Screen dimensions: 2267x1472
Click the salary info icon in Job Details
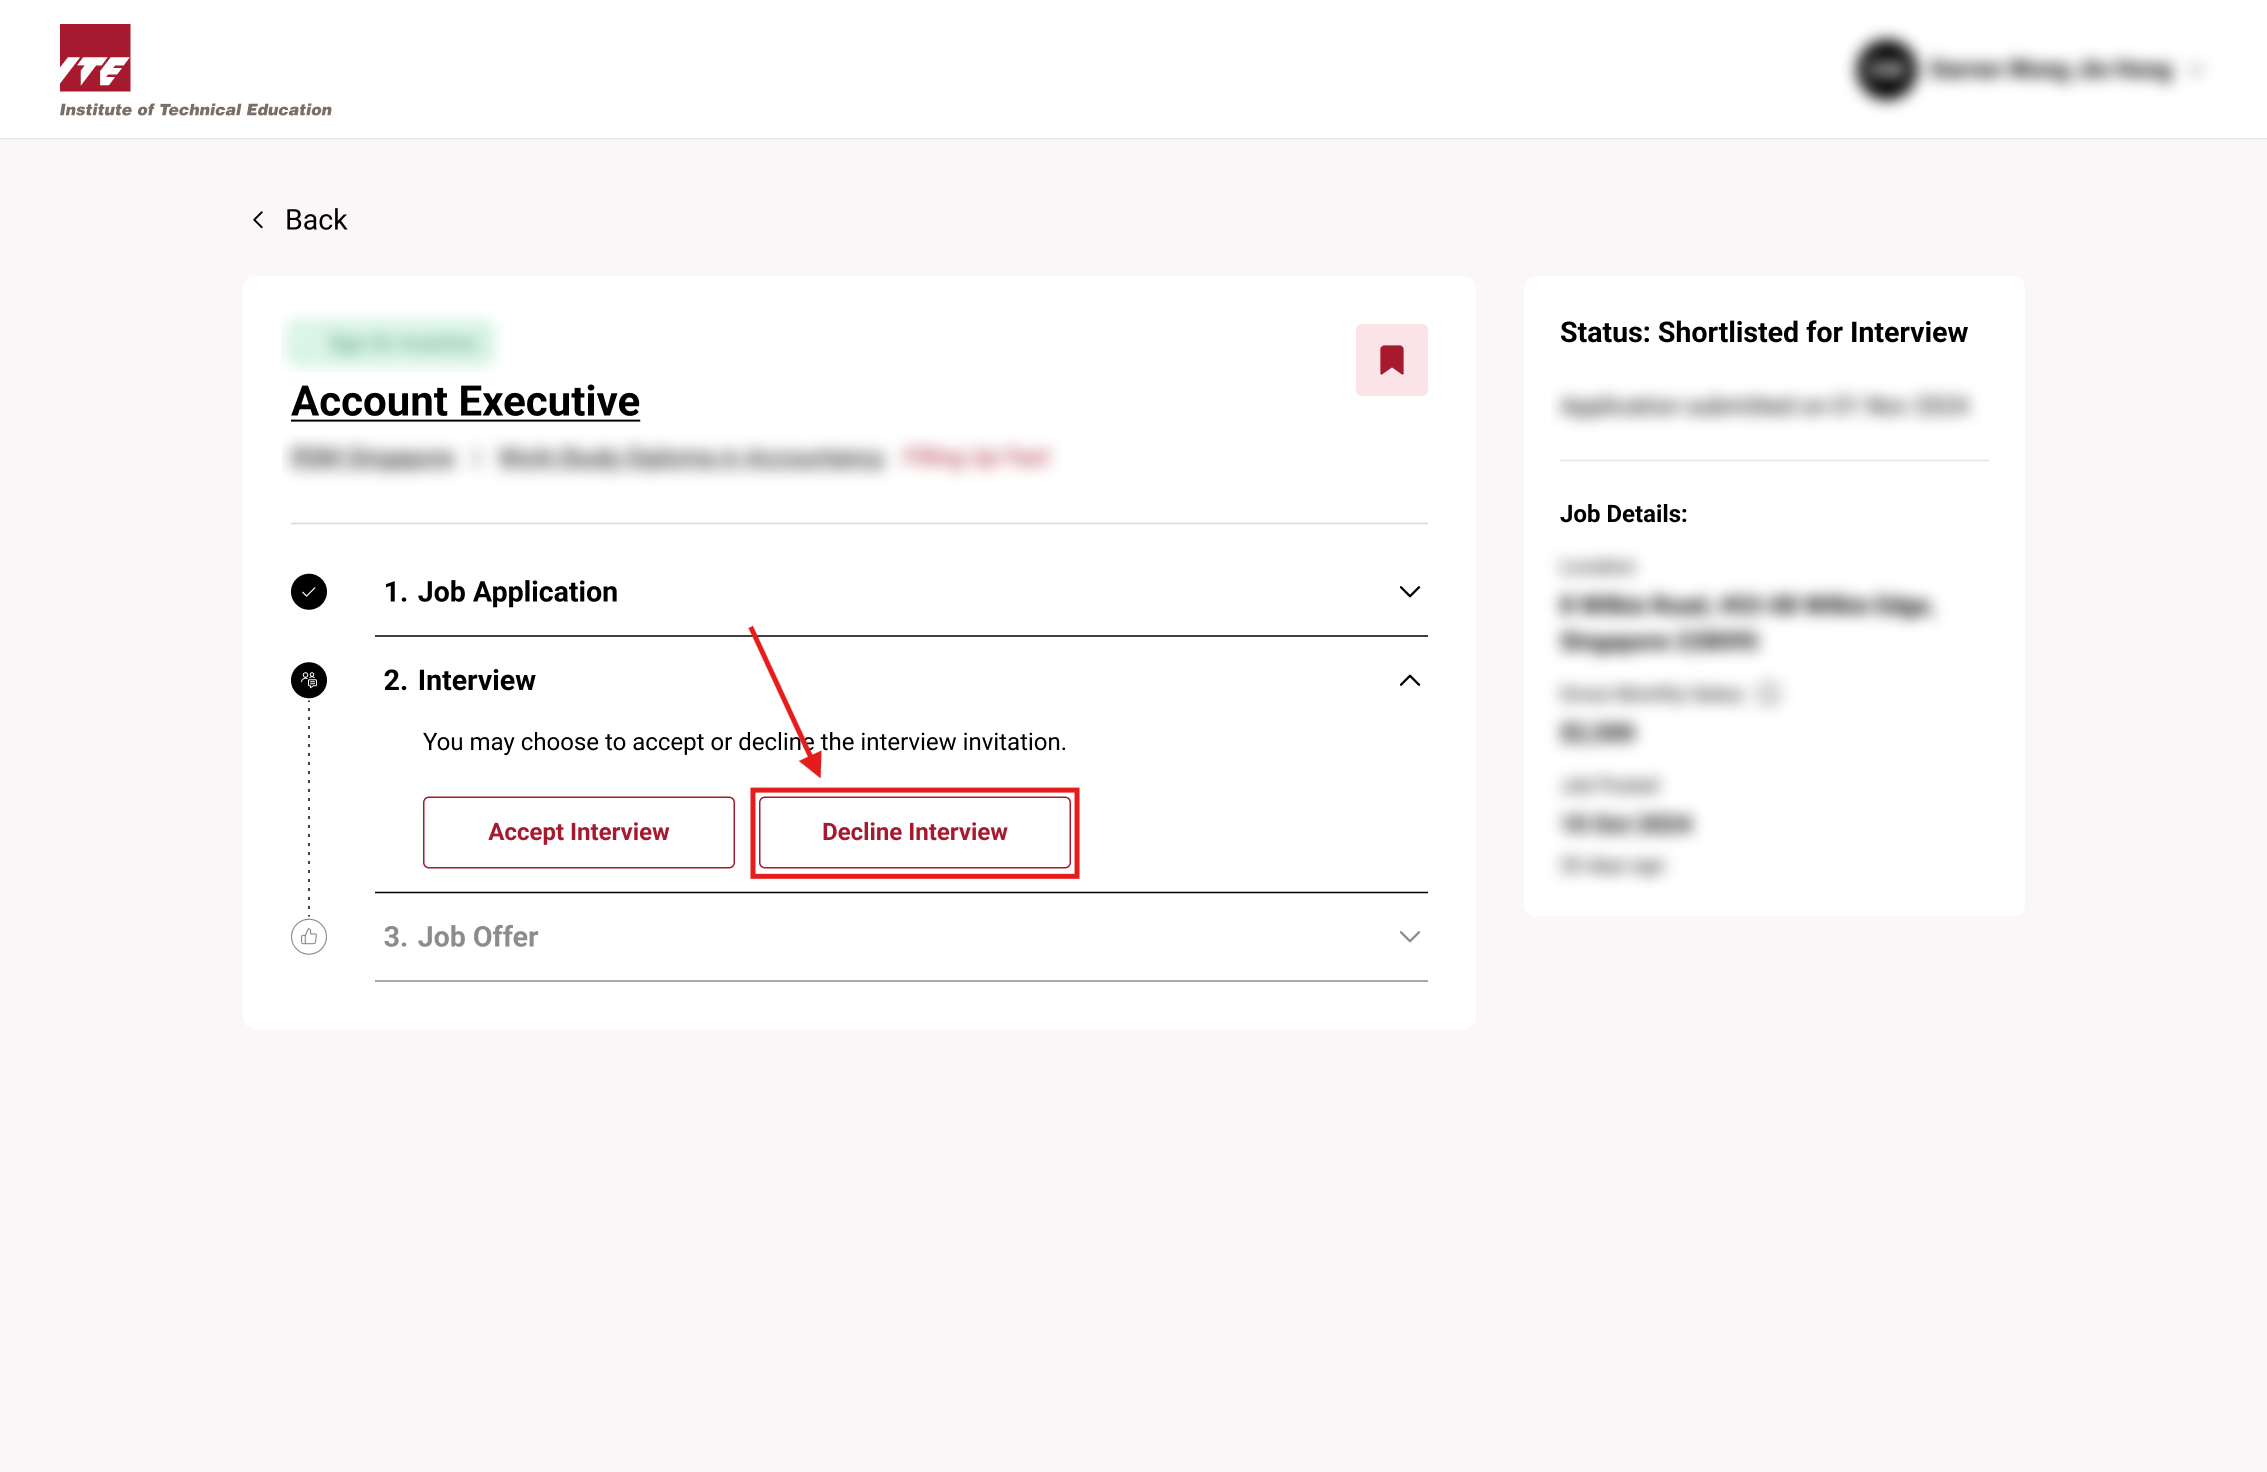(x=1768, y=693)
